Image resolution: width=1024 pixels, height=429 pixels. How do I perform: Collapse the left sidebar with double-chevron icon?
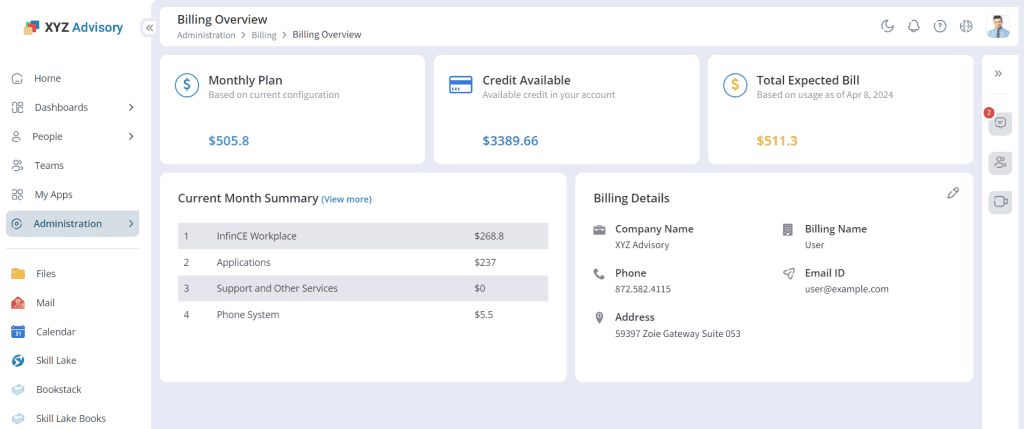[x=150, y=27]
